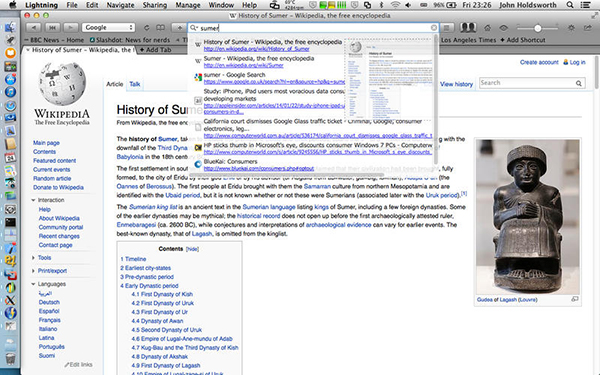Toggle the eye-shaped view icon in toolbar

pyautogui.click(x=504, y=28)
